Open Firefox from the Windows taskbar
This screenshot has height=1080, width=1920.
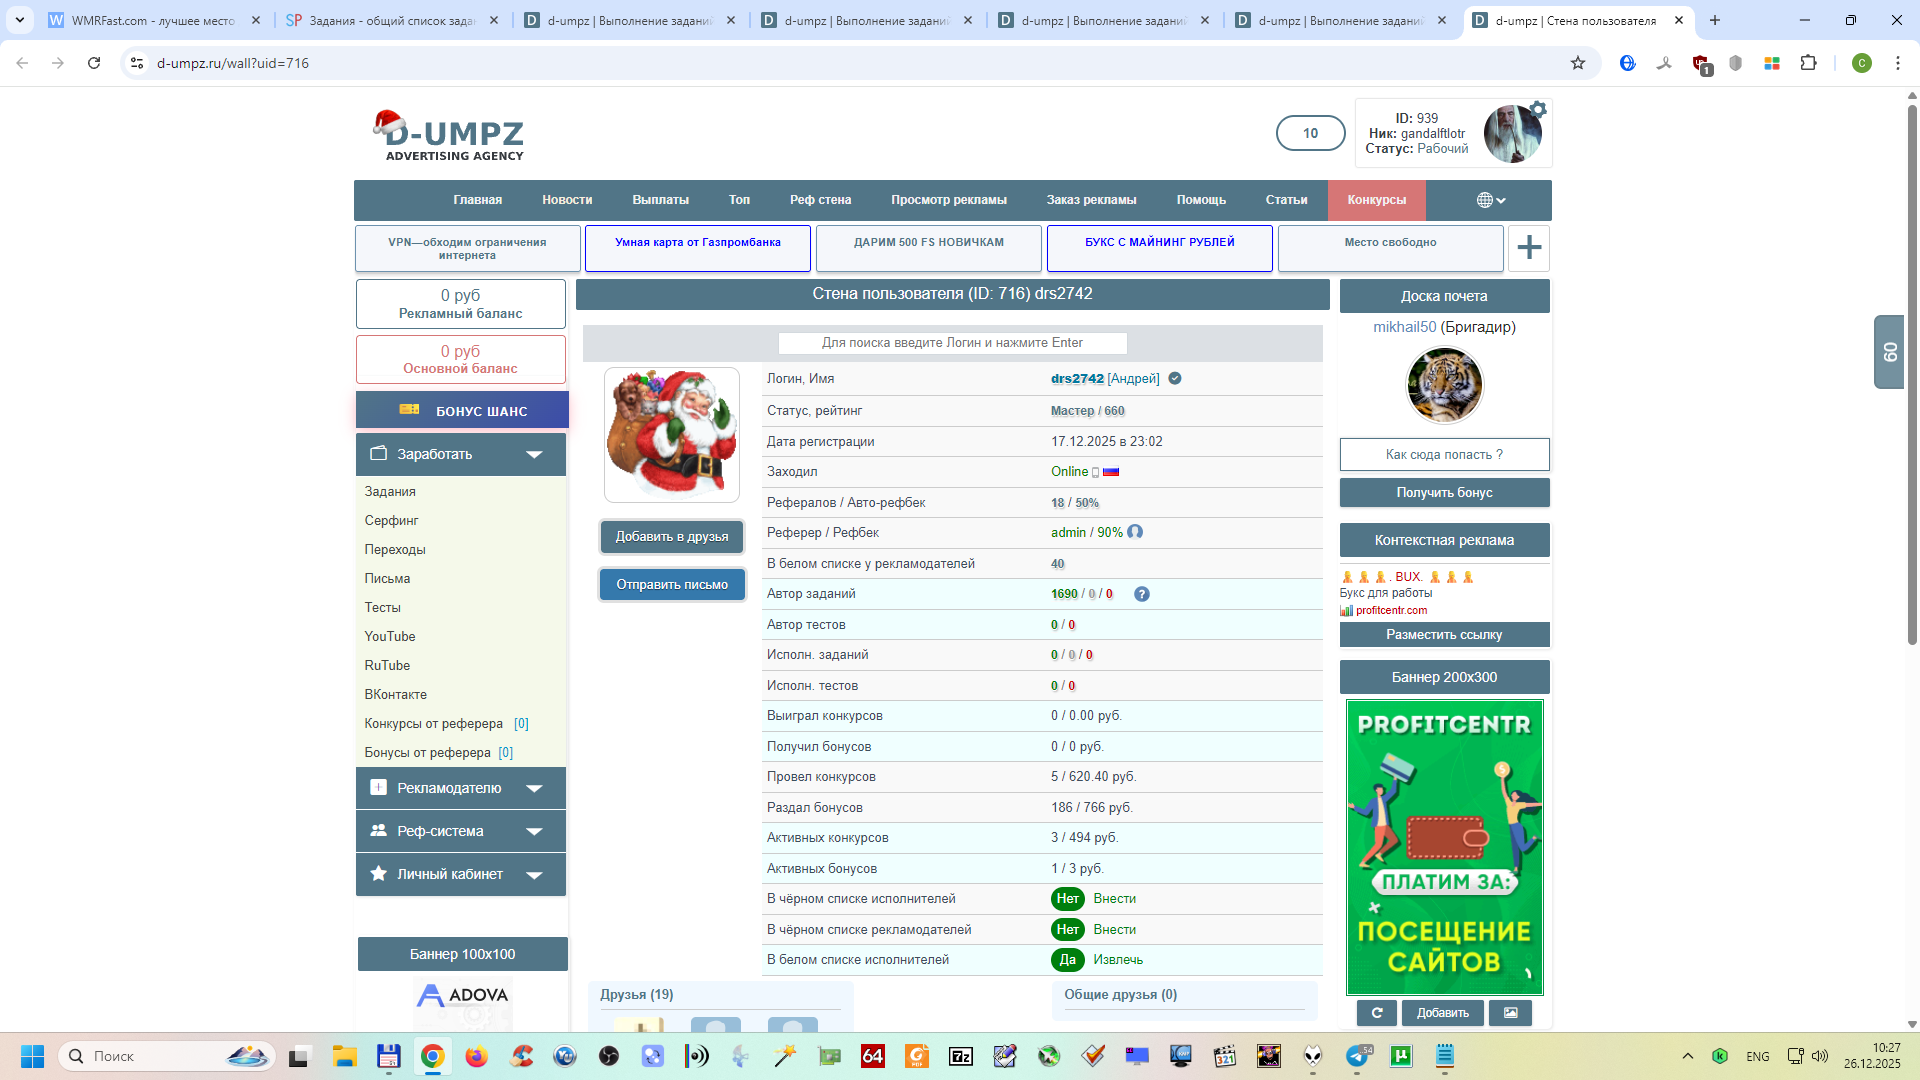476,1056
